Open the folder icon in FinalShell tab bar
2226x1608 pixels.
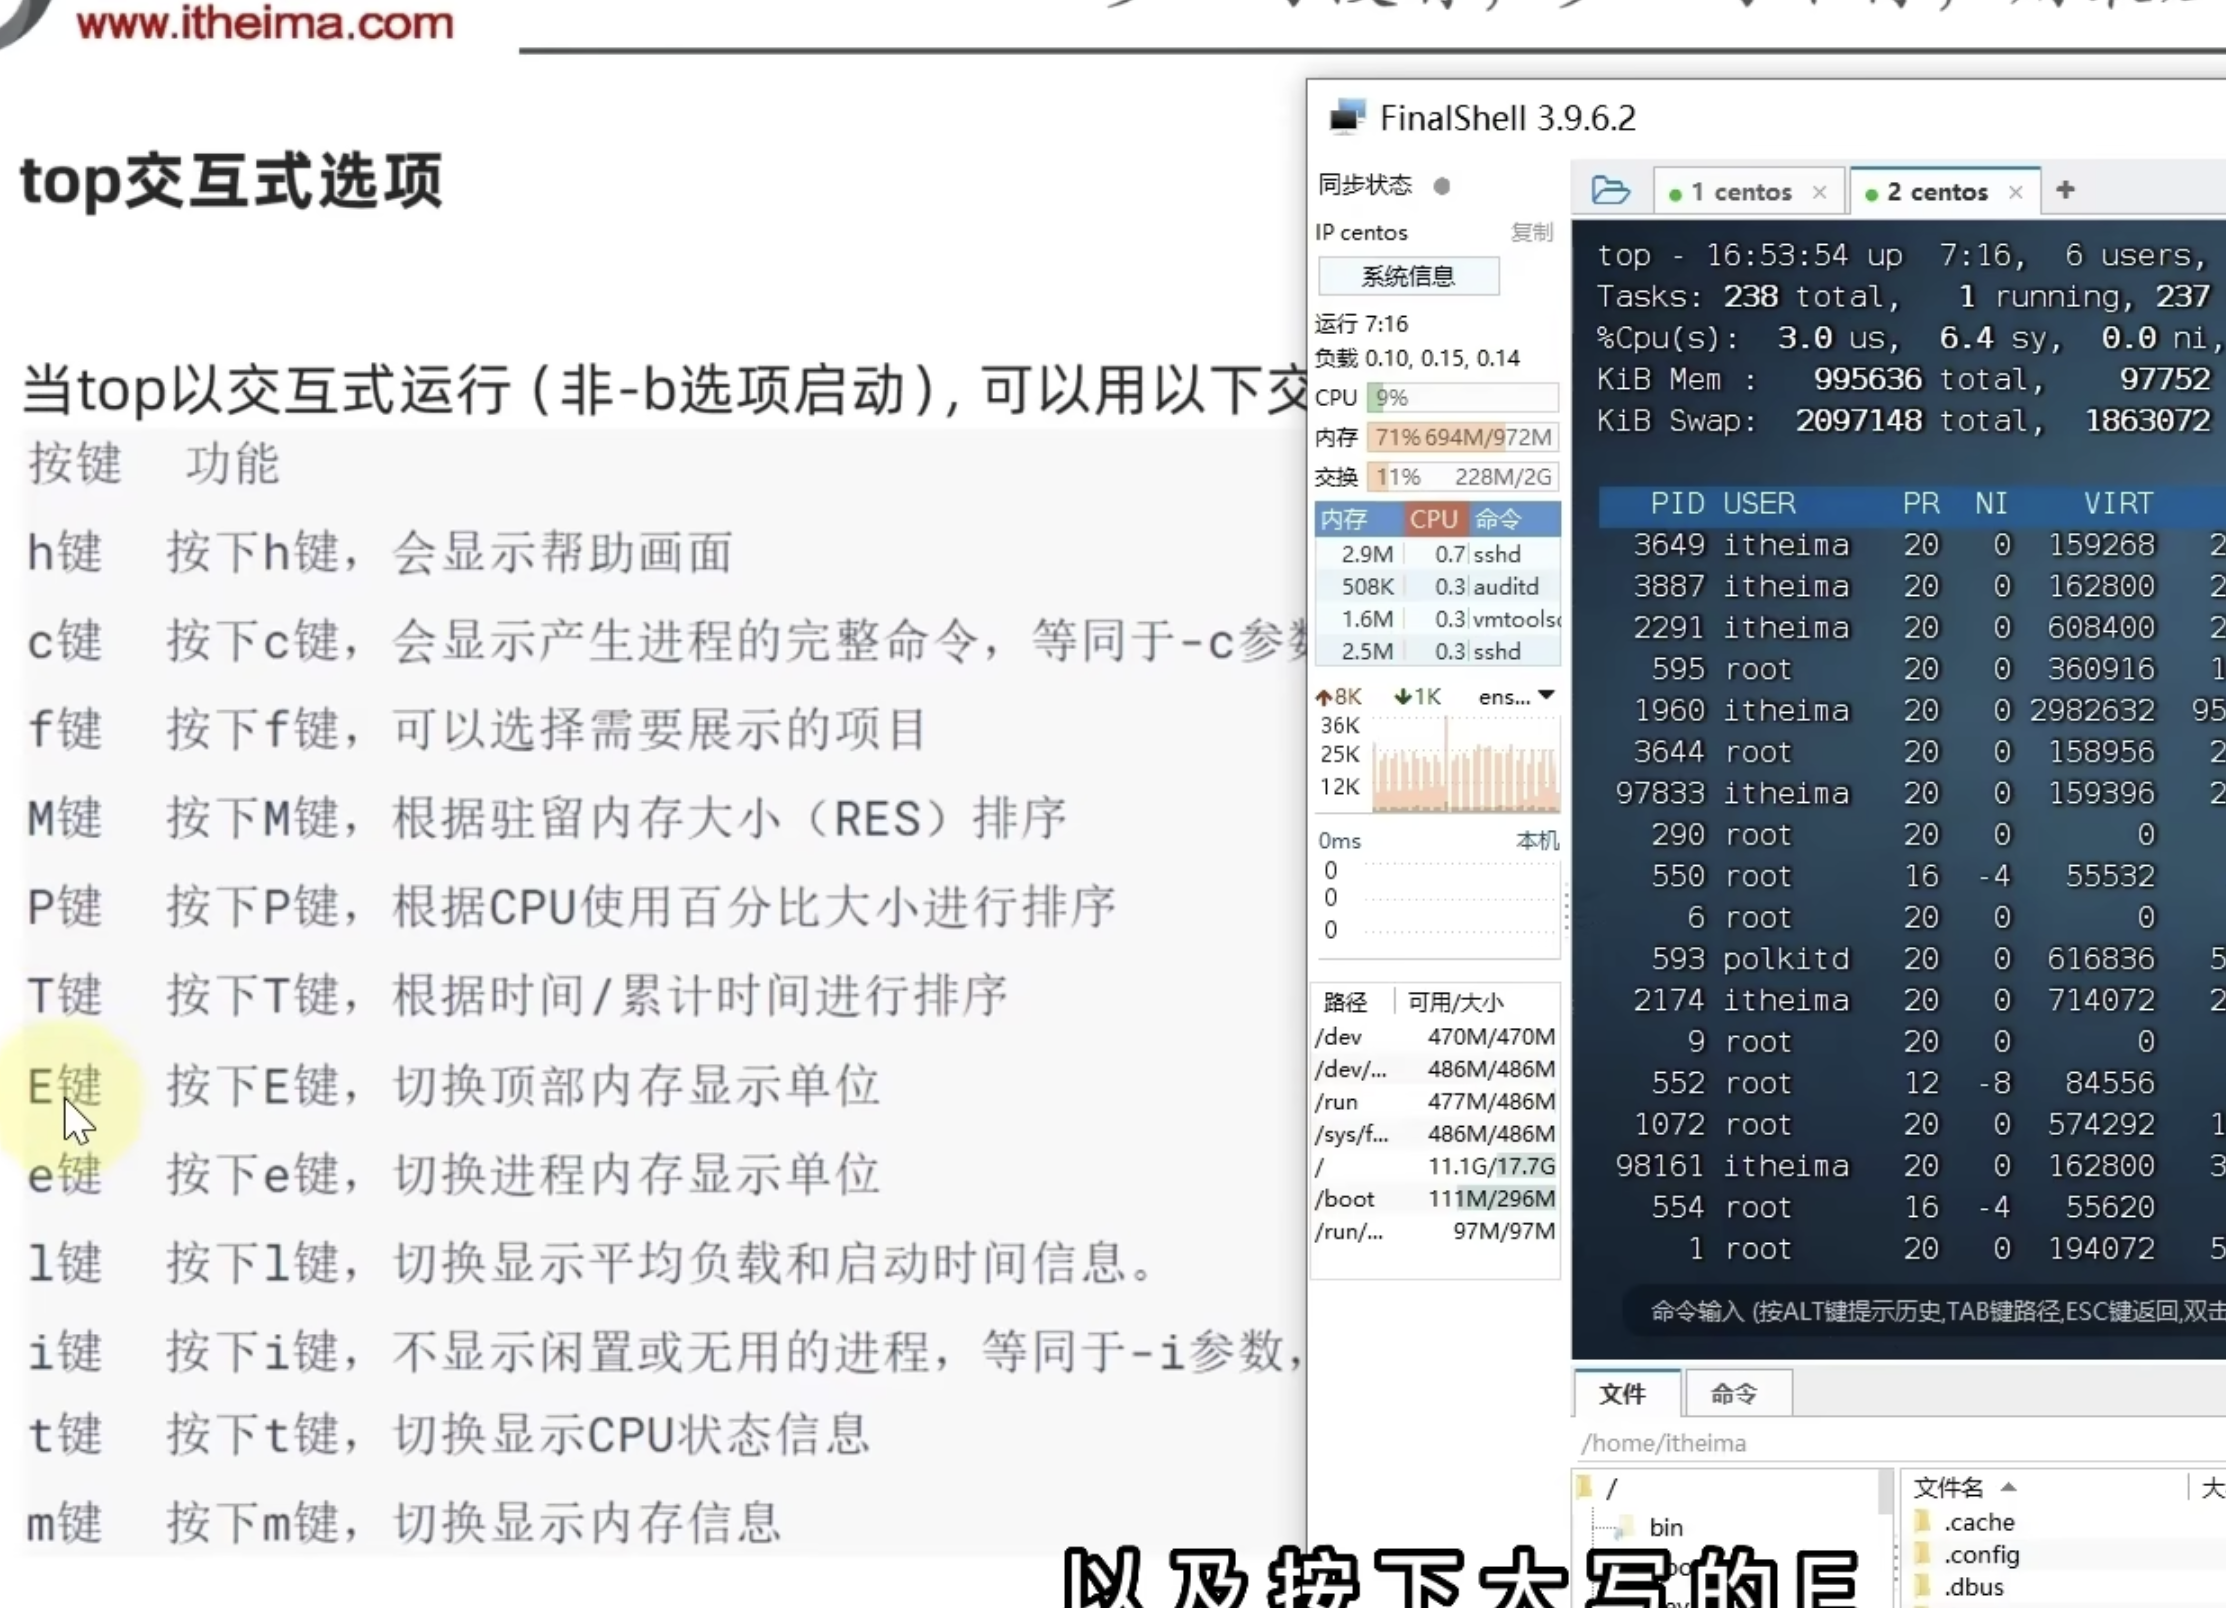tap(1610, 190)
